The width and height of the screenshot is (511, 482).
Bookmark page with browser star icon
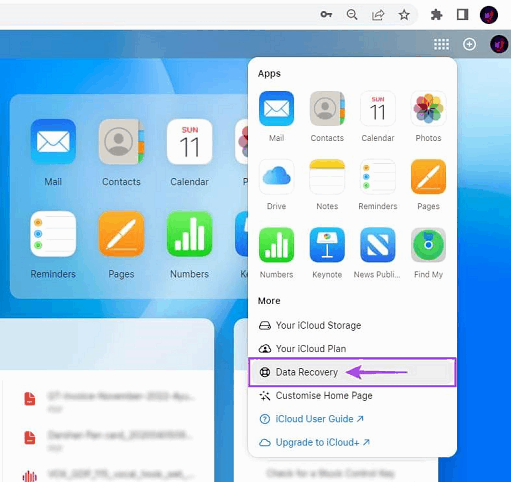[x=404, y=15]
